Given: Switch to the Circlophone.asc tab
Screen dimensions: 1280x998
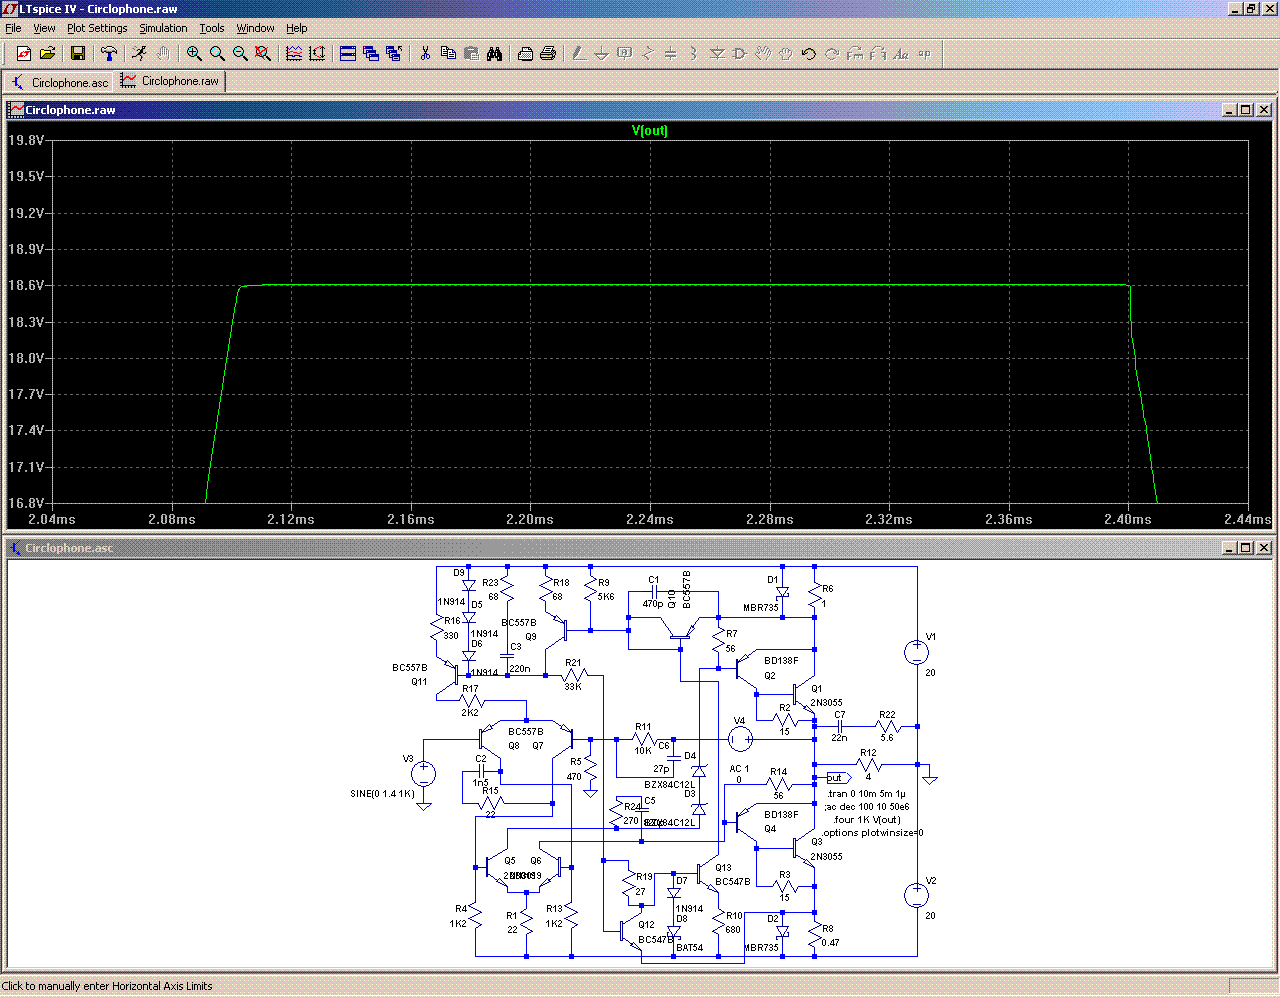Looking at the screenshot, I should point(59,82).
